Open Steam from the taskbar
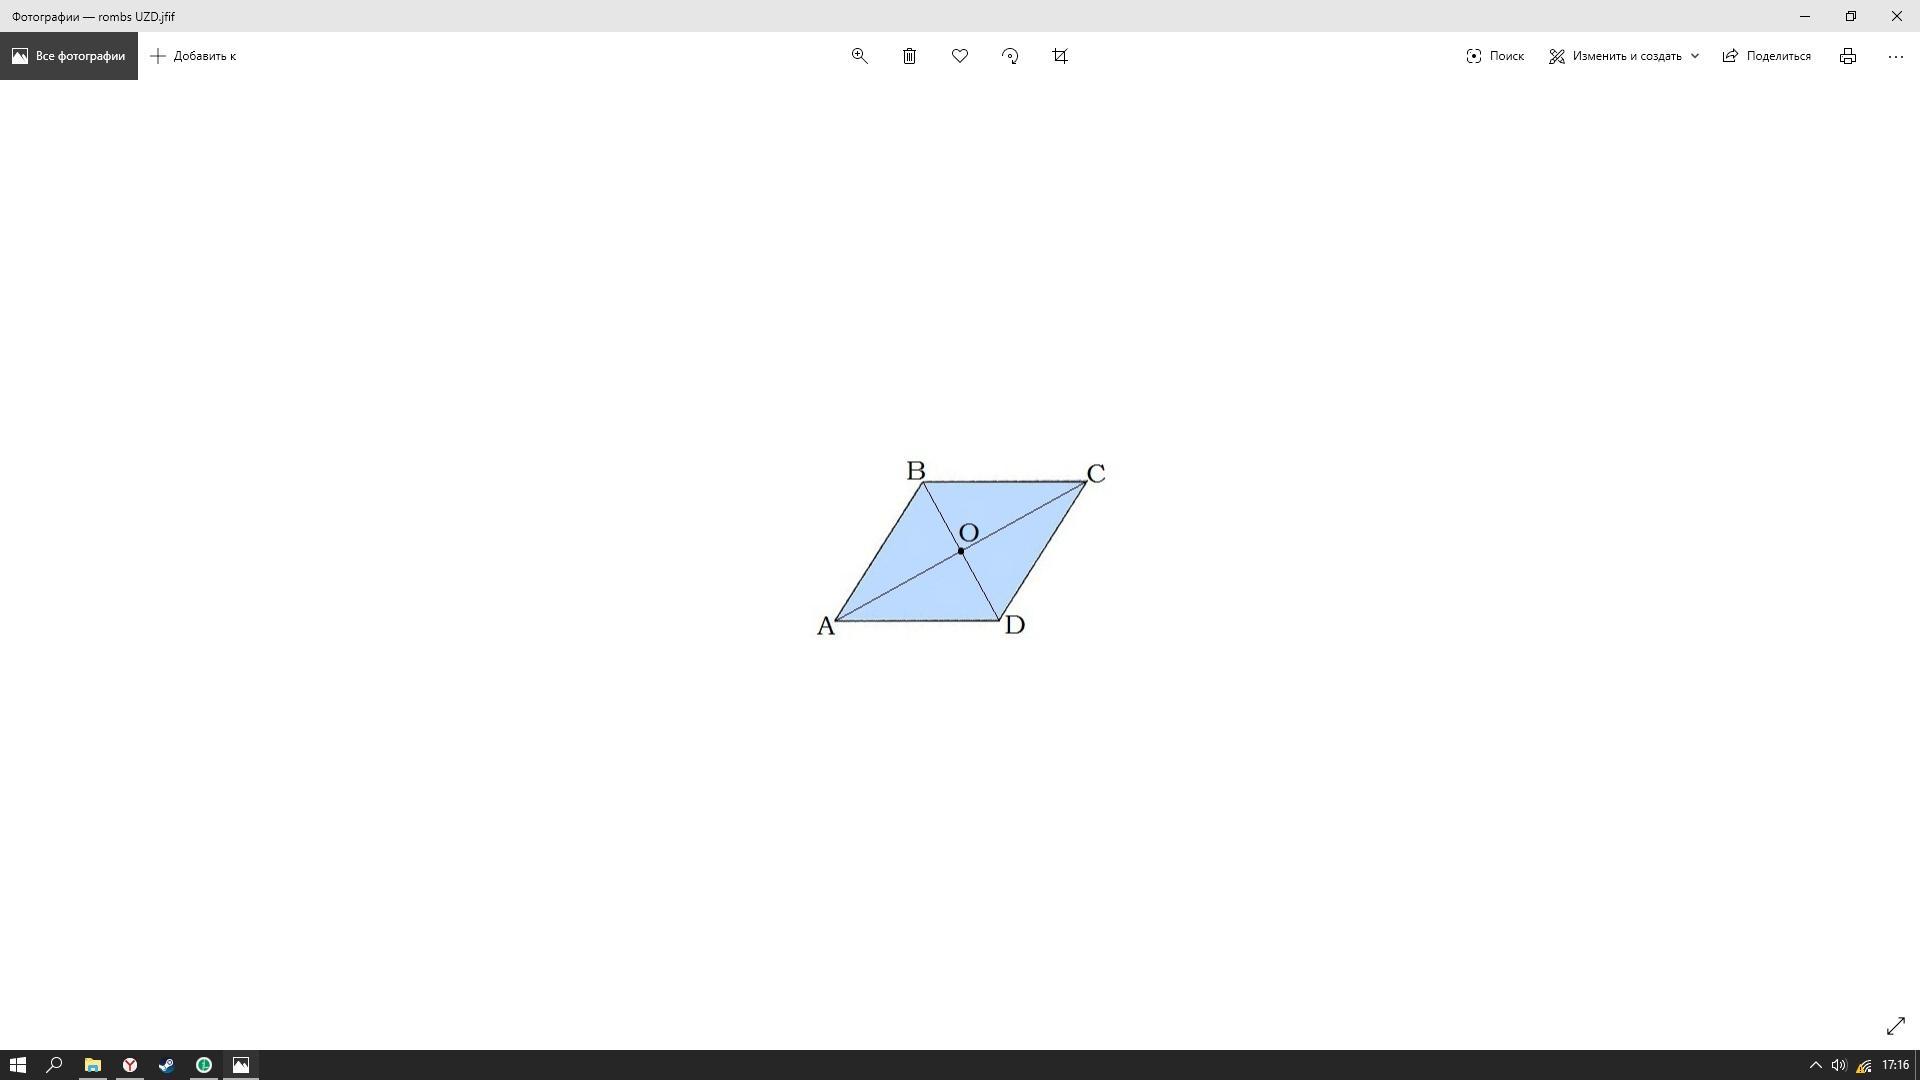1920x1080 pixels. (166, 1065)
